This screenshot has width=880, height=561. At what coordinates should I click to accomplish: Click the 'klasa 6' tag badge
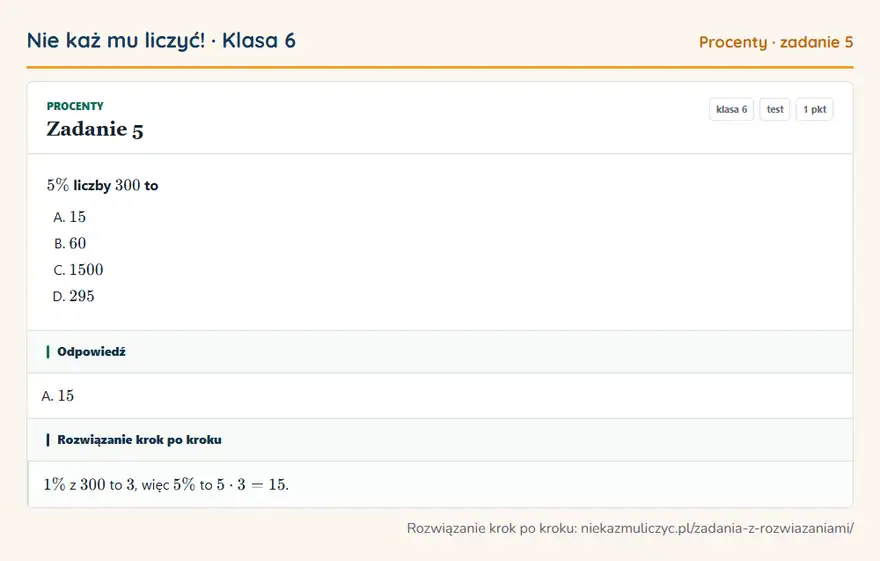[x=731, y=109]
